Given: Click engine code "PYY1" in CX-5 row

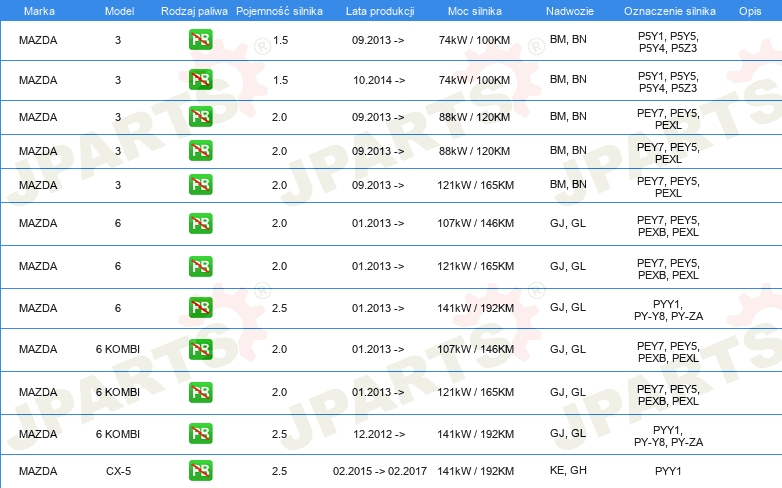Looking at the screenshot, I should click(668, 471).
